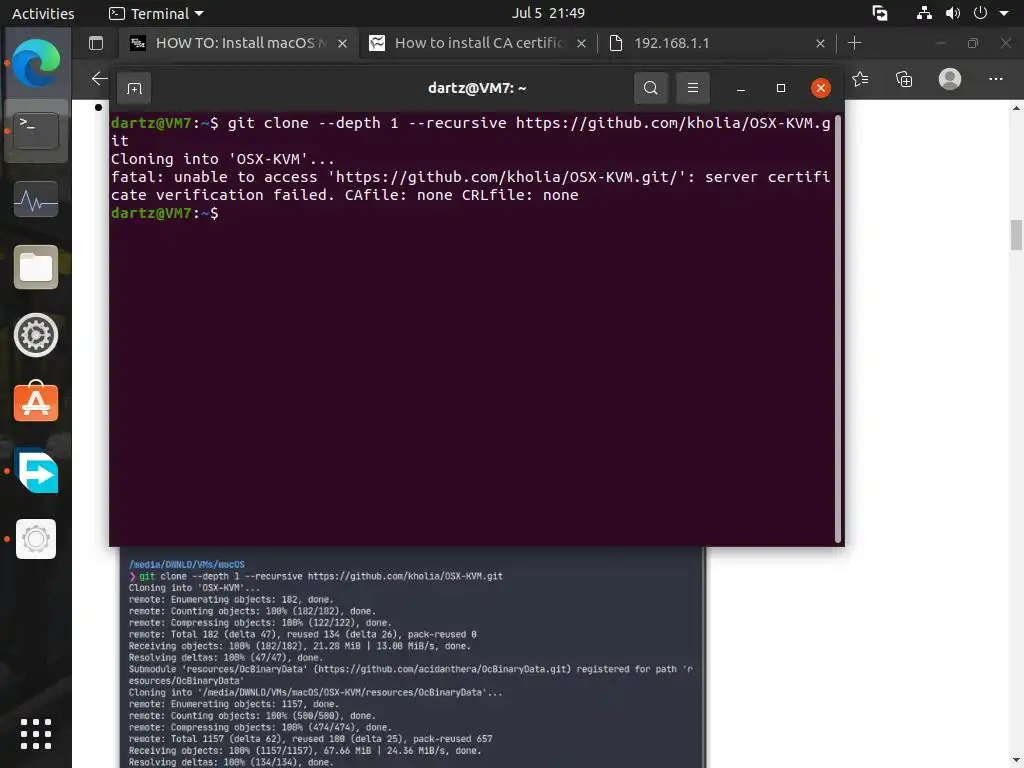This screenshot has height=768, width=1024.
Task: Close the terminal window
Action: pyautogui.click(x=821, y=88)
